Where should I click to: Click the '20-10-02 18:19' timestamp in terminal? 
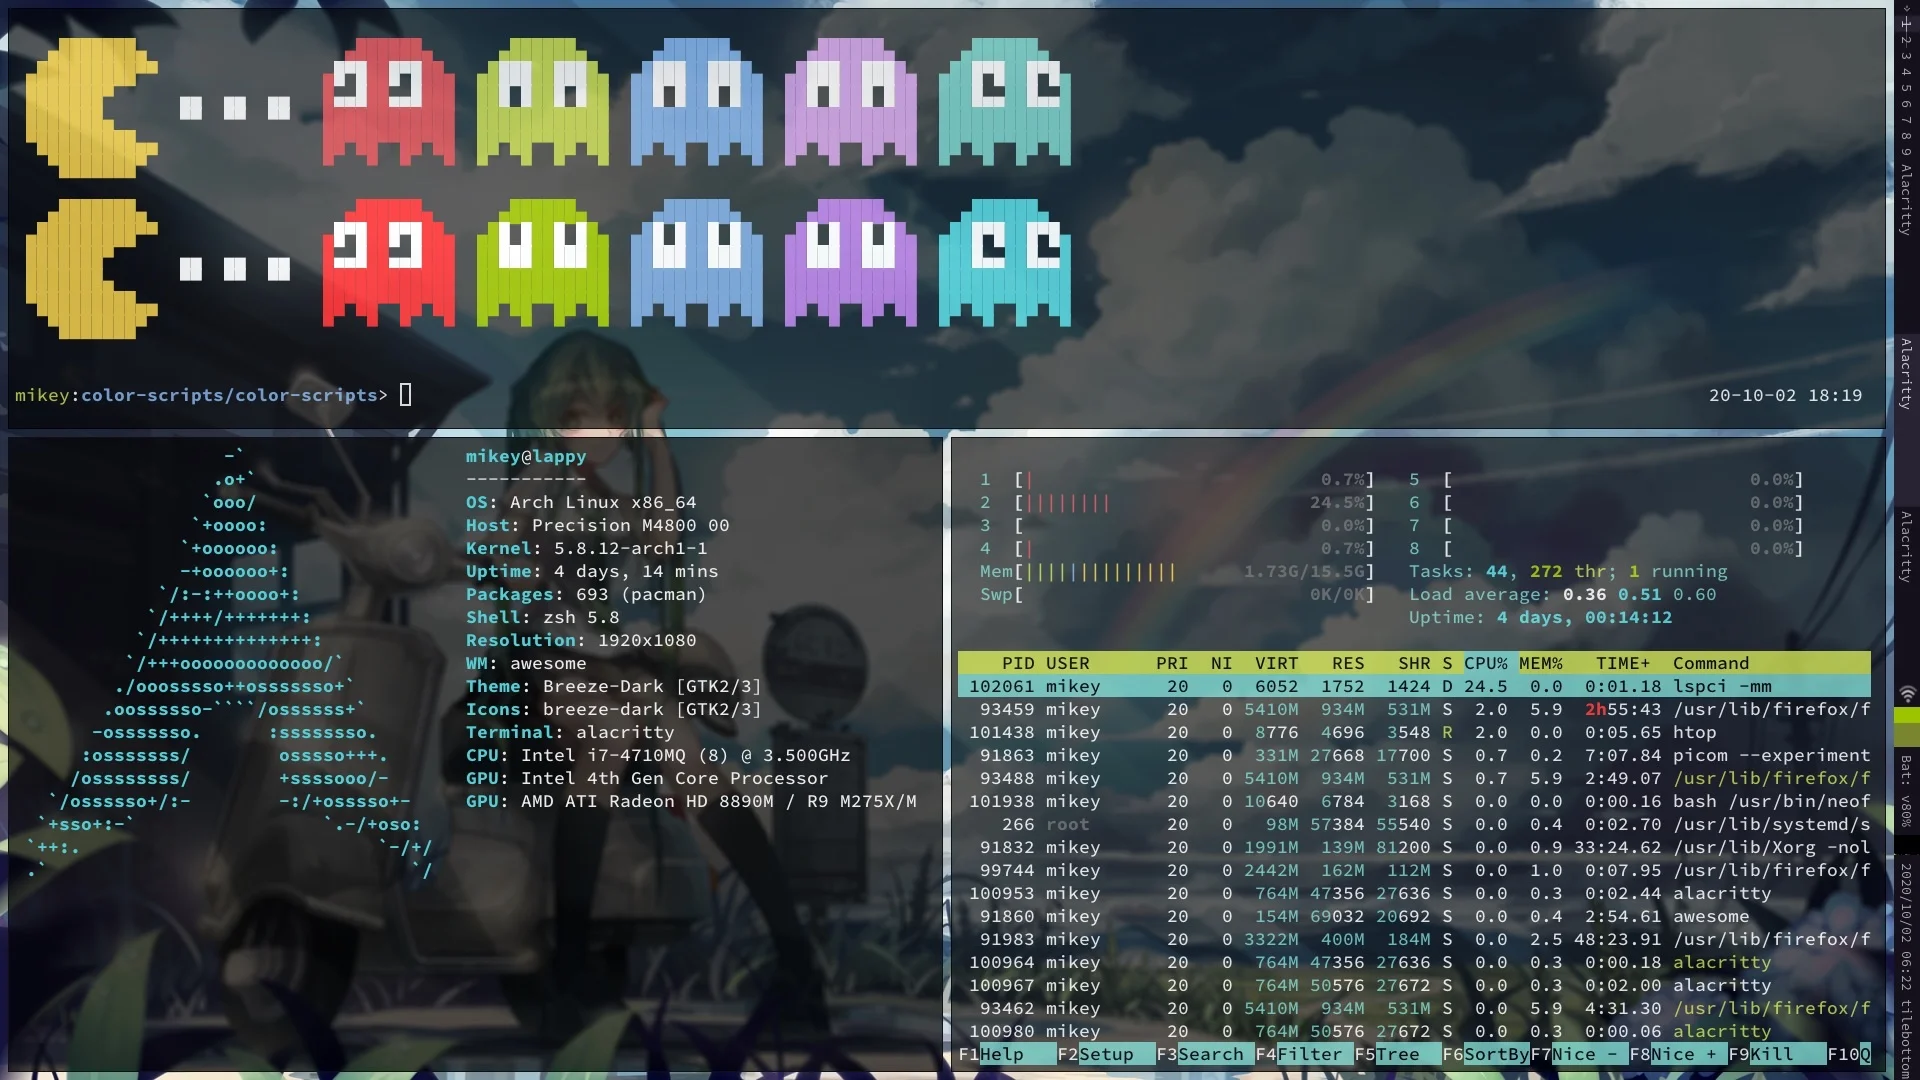pos(1785,395)
